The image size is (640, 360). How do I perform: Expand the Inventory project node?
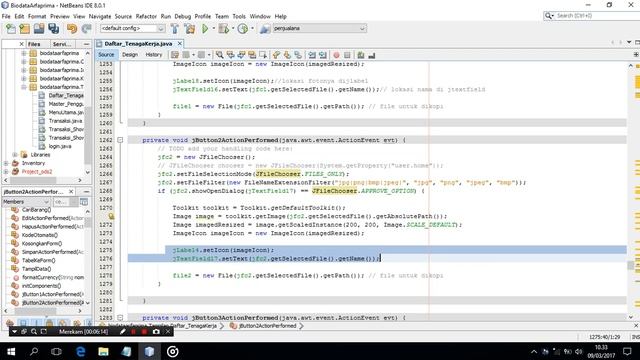(x=6, y=163)
